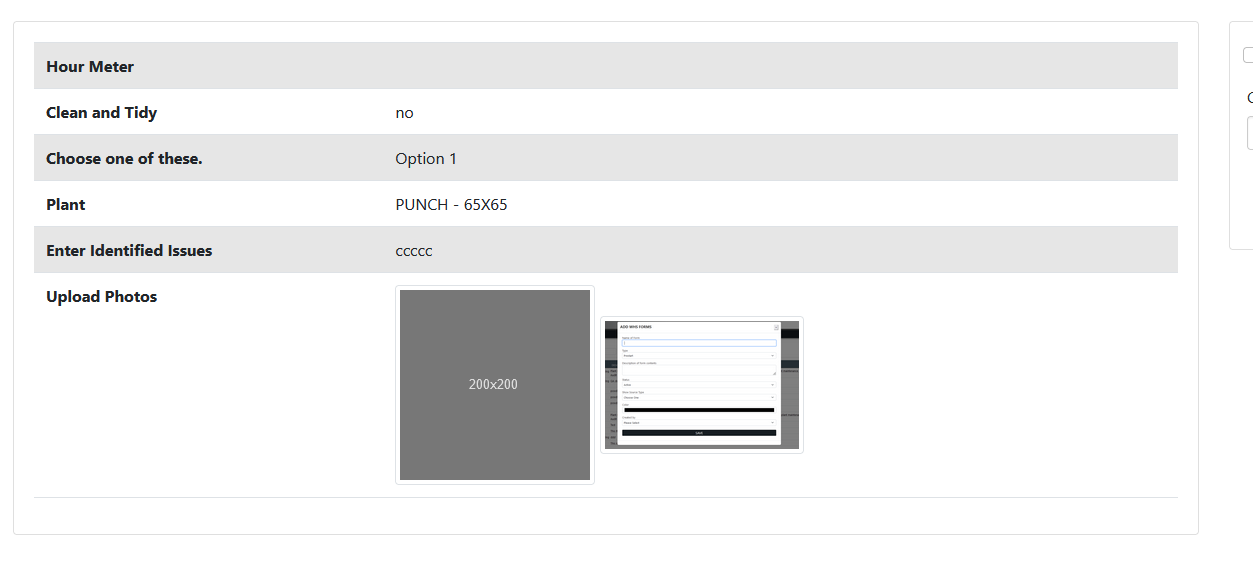The height and width of the screenshot is (562, 1253).
Task: Click the Status dropdown inside the screenshot thumbnail
Action: click(x=699, y=385)
